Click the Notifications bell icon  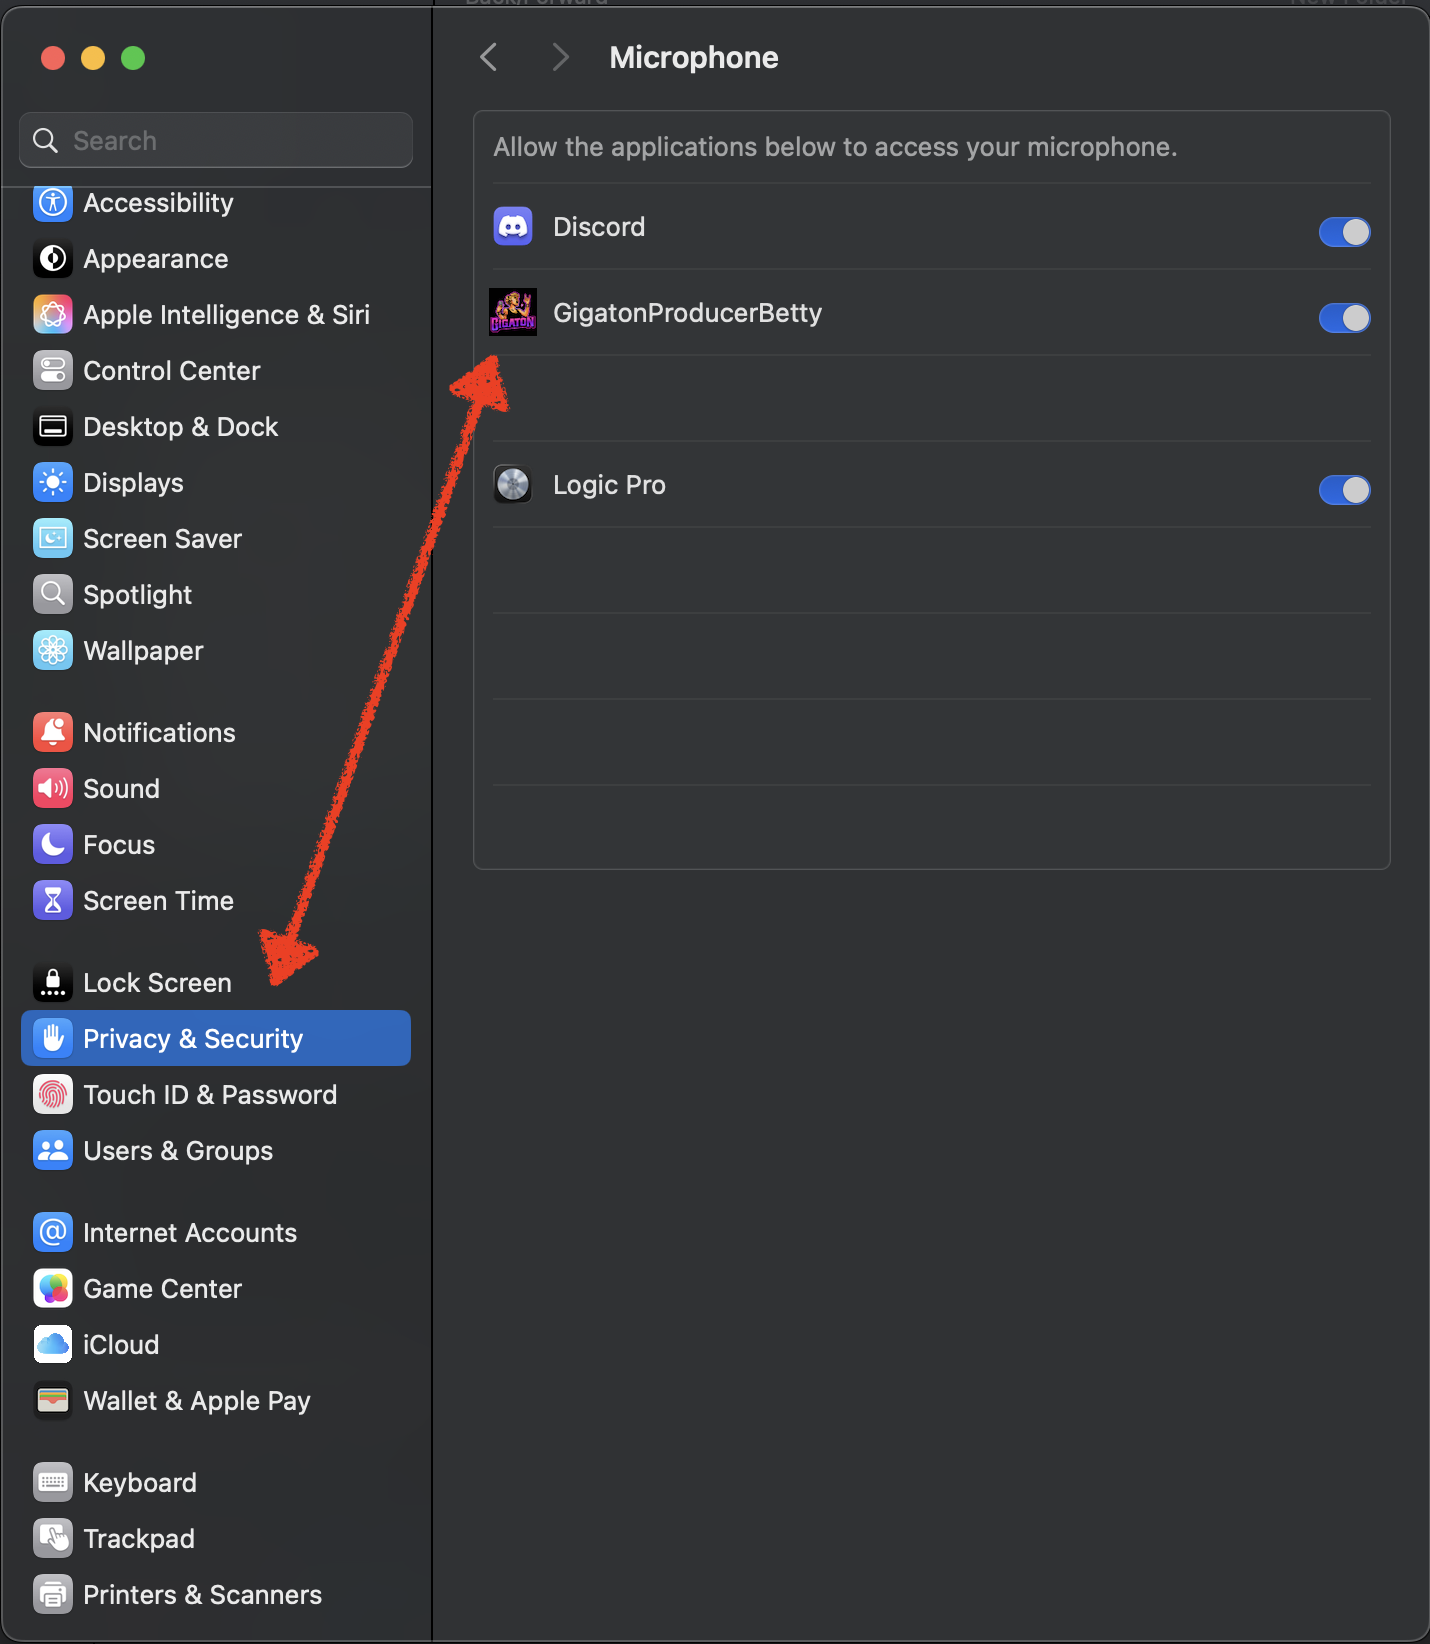[53, 733]
